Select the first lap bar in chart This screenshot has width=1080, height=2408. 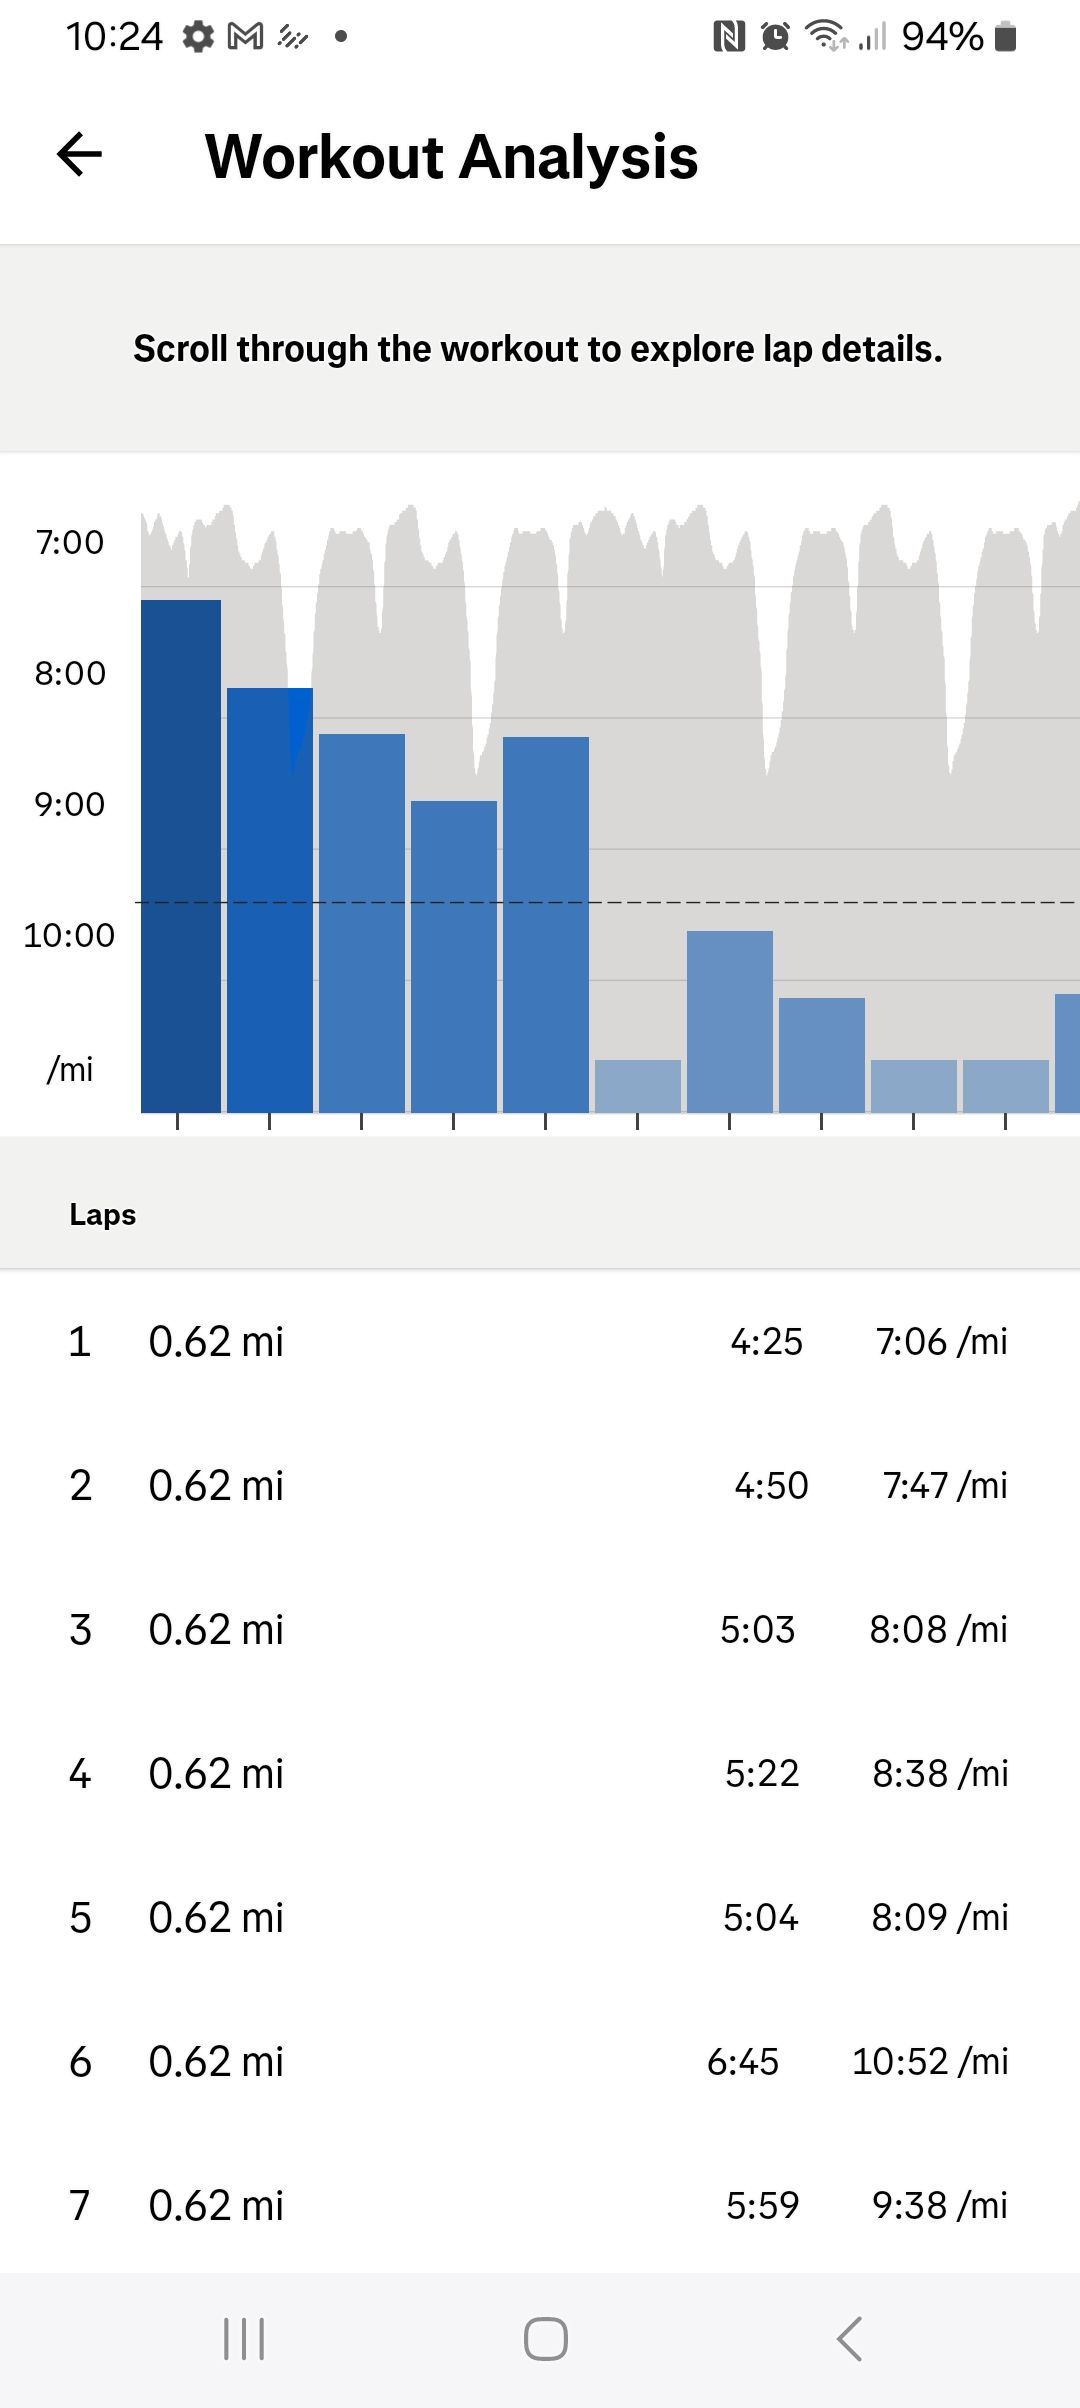(x=181, y=856)
